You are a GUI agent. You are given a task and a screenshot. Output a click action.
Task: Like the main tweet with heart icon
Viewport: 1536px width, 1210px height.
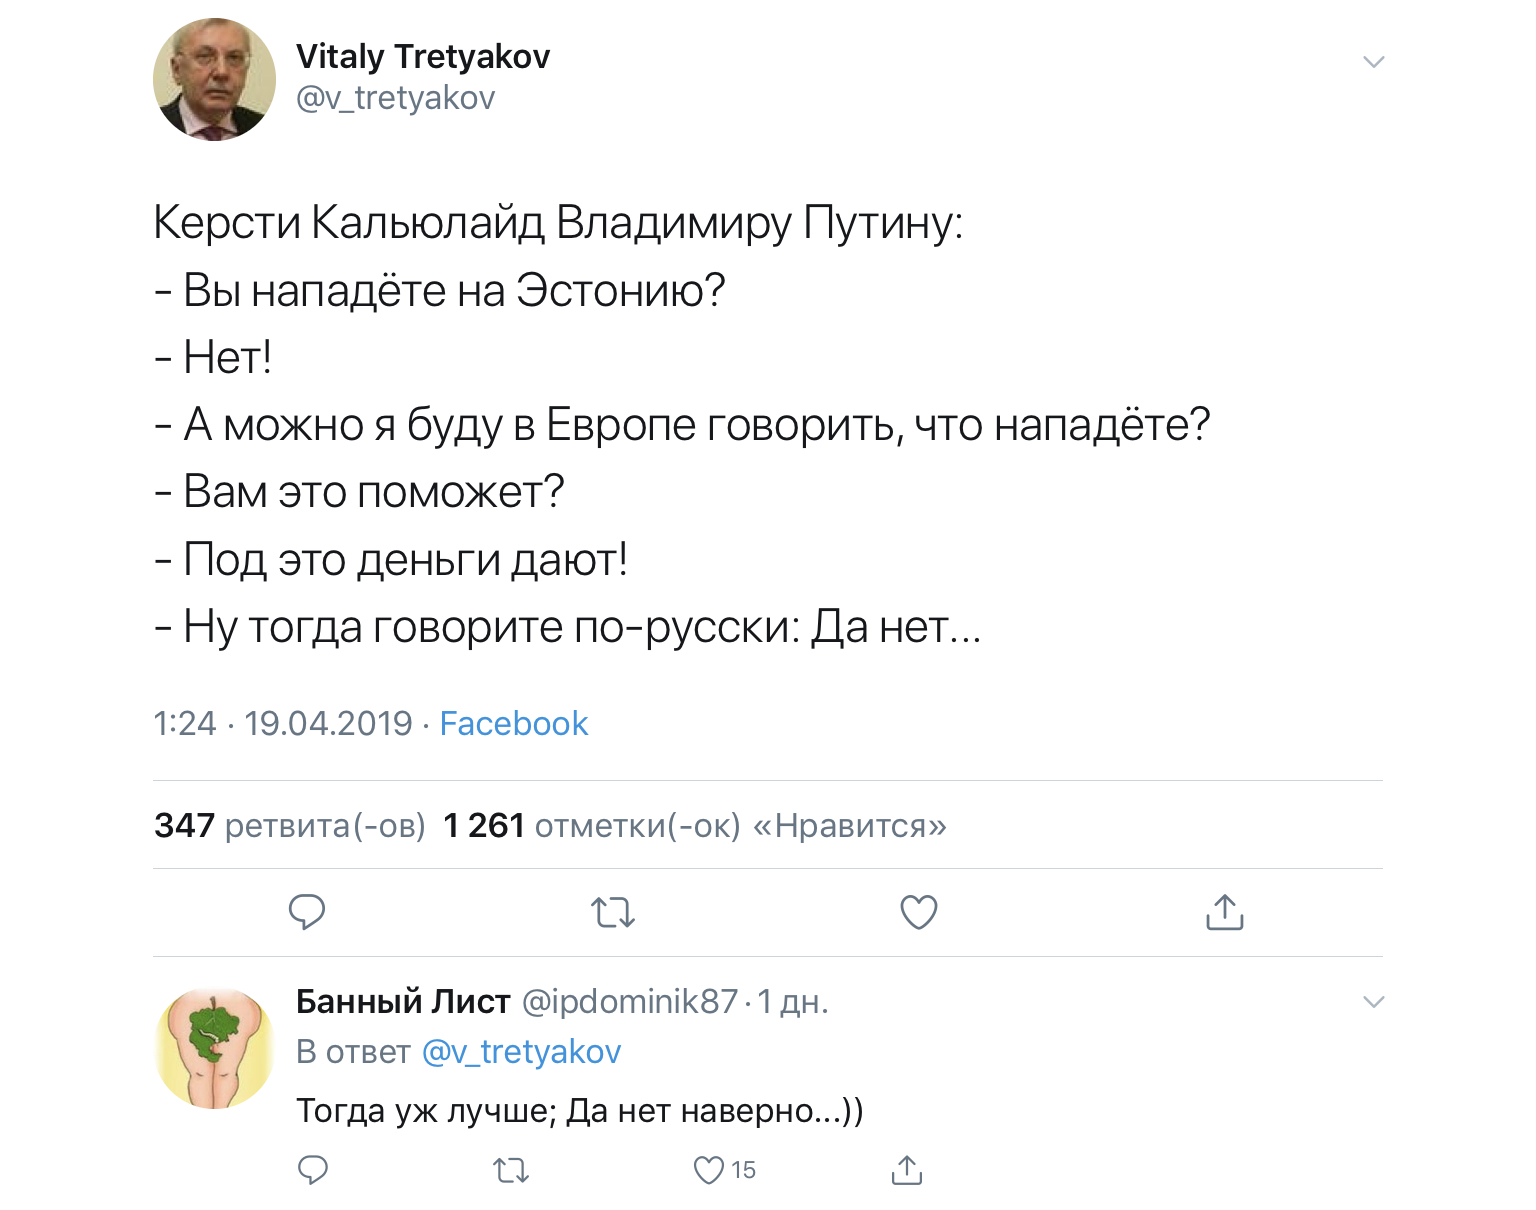[x=919, y=912]
